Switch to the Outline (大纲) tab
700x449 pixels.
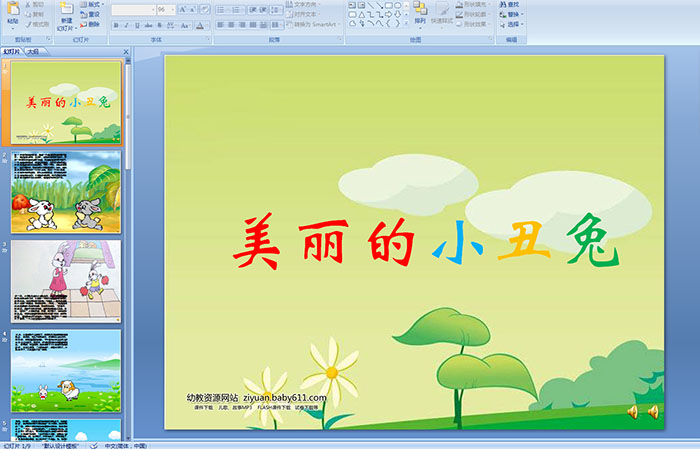coord(33,51)
